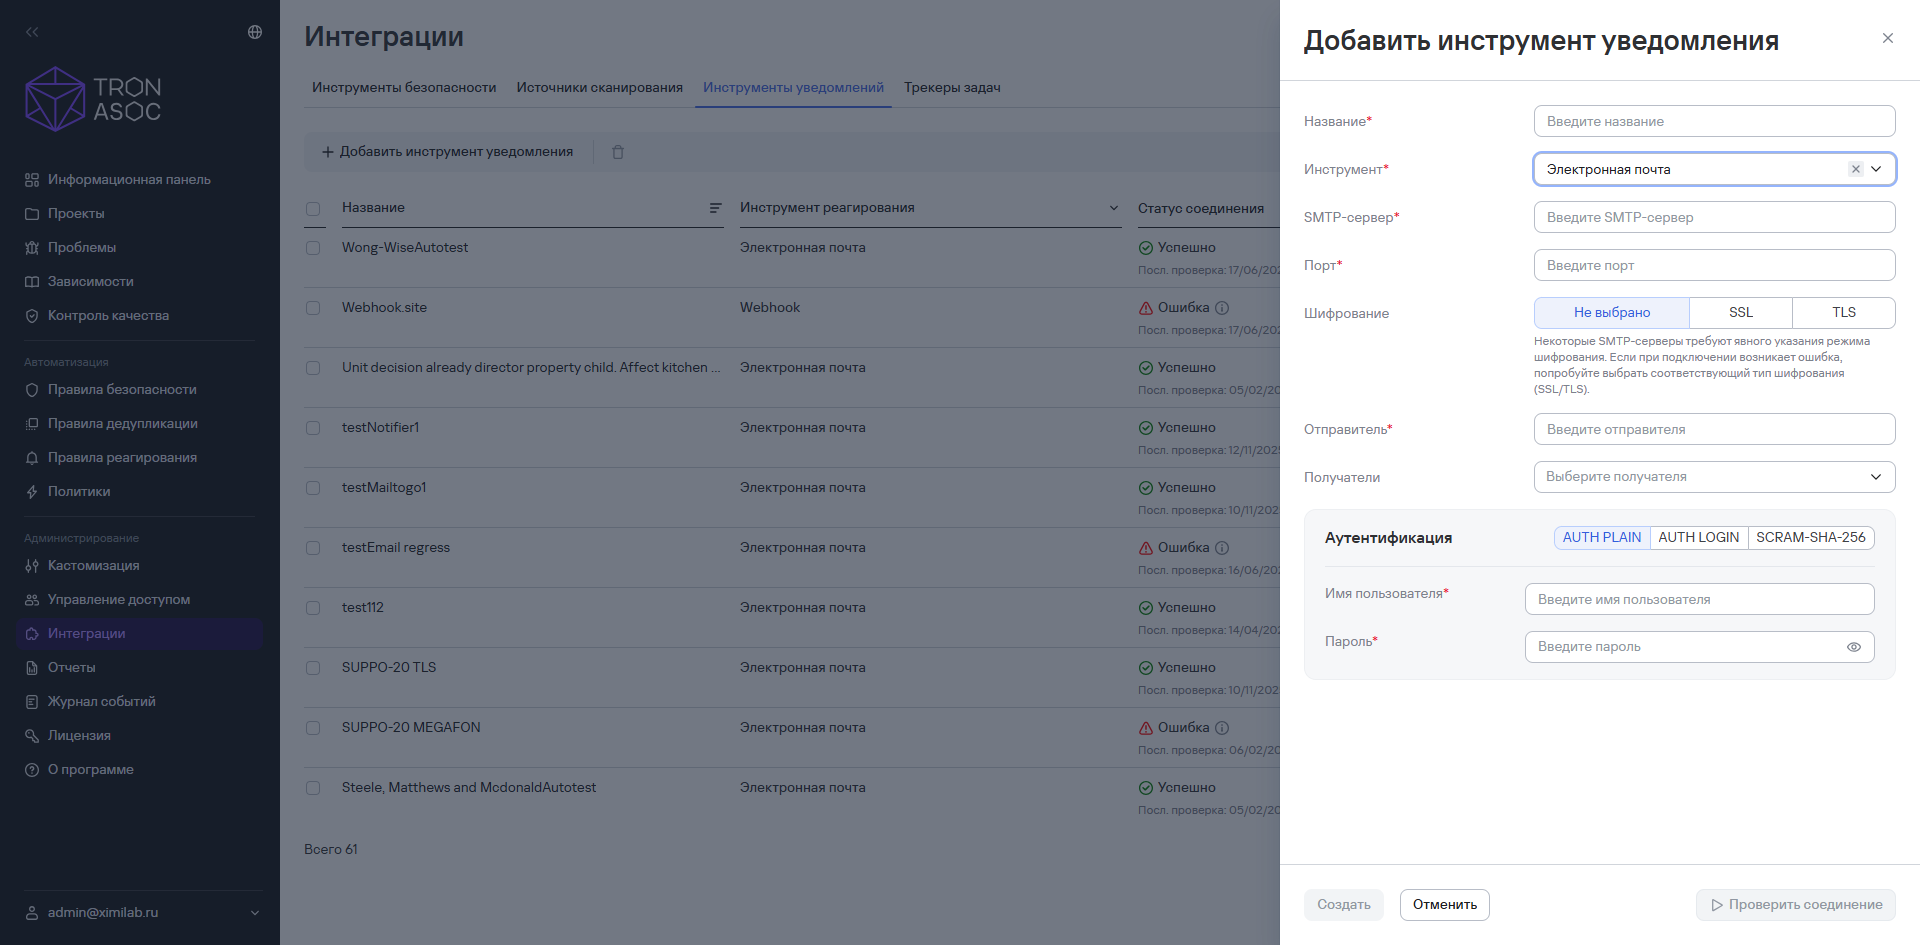This screenshot has height=945, width=1920.
Task: Check the test112 row checkbox
Action: click(x=313, y=608)
